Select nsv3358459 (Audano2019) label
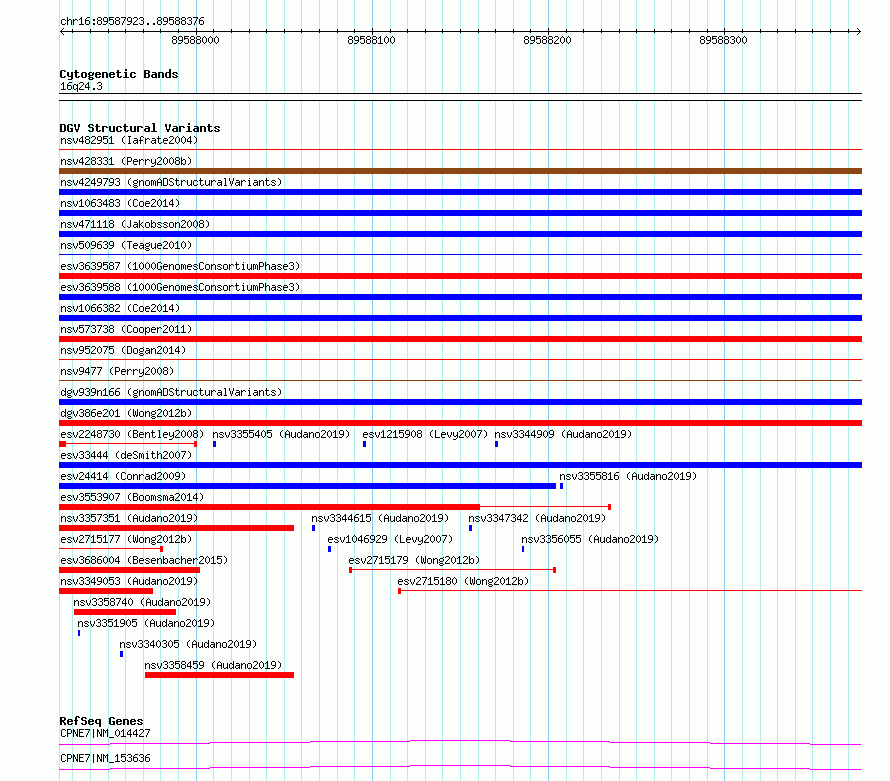890x781 pixels. click(213, 665)
